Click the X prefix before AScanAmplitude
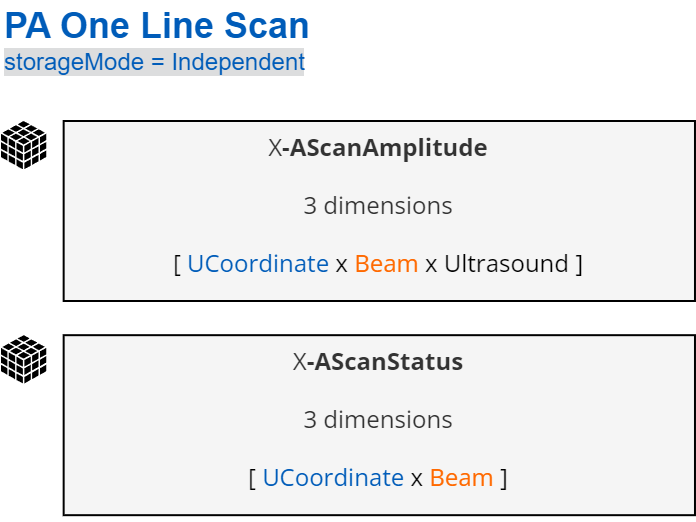This screenshot has width=696, height=522. [275, 149]
